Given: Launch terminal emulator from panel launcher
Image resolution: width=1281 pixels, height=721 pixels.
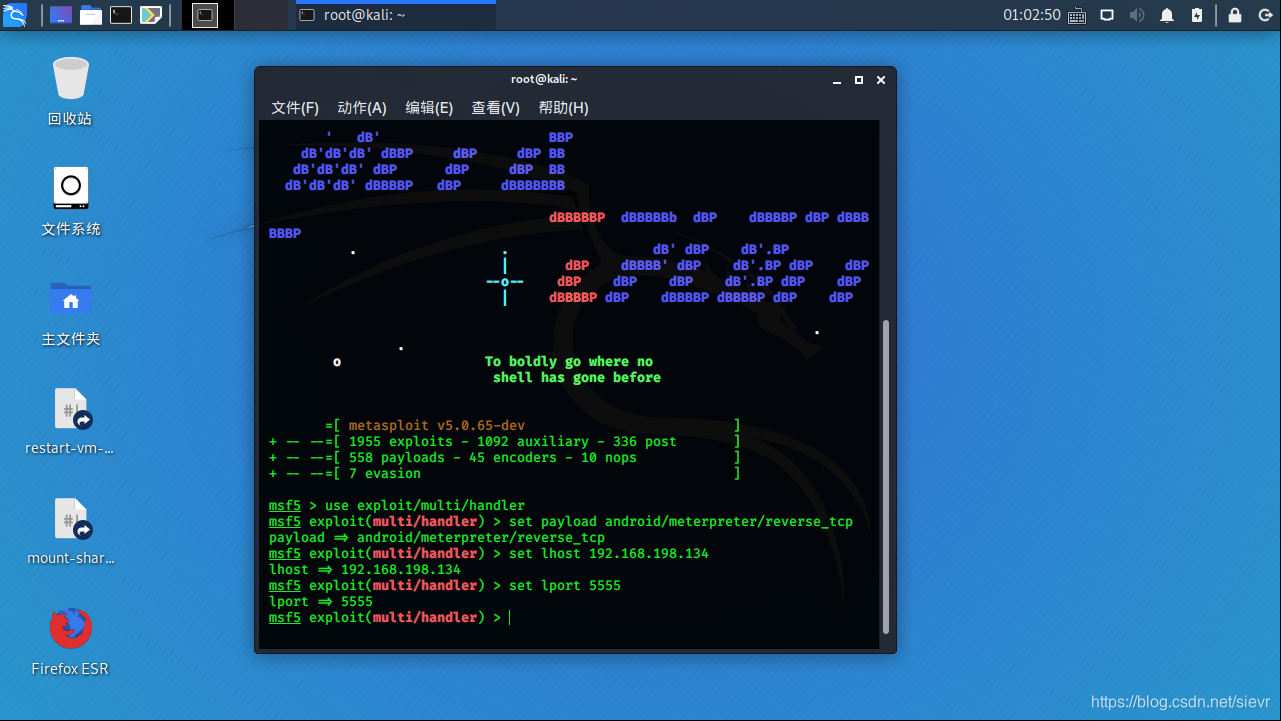Looking at the screenshot, I should (x=121, y=15).
